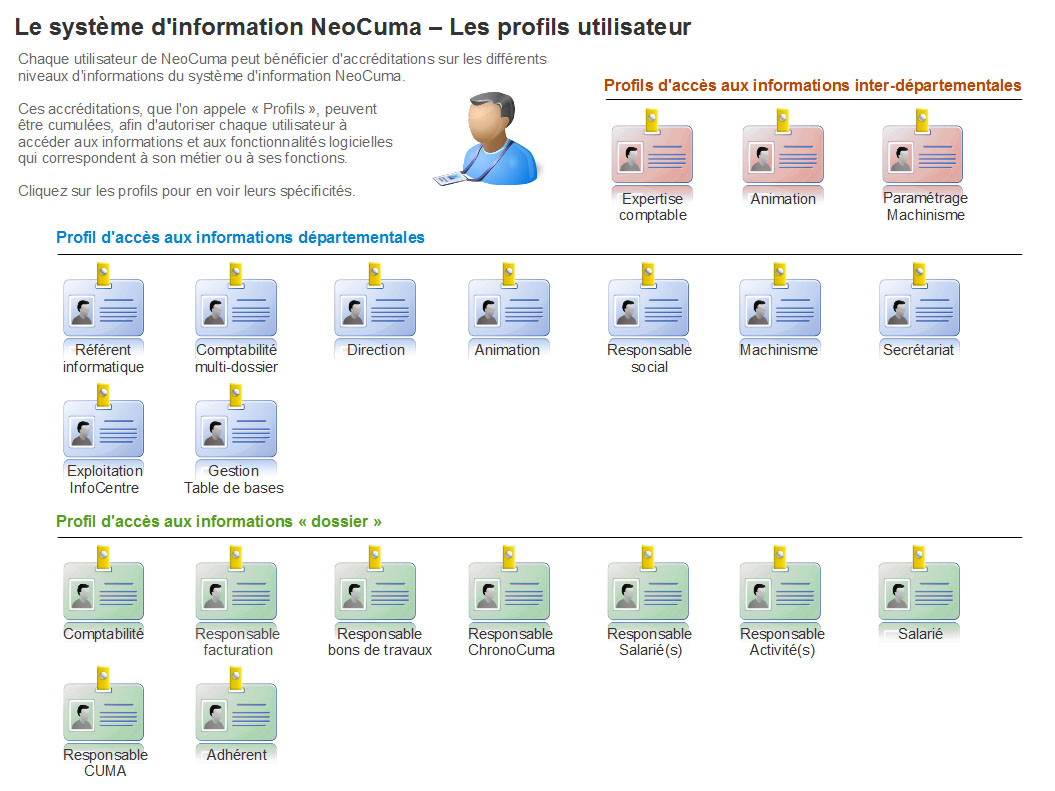1055x791 pixels.
Task: Select the blue Direction profile badge
Action: point(375,307)
